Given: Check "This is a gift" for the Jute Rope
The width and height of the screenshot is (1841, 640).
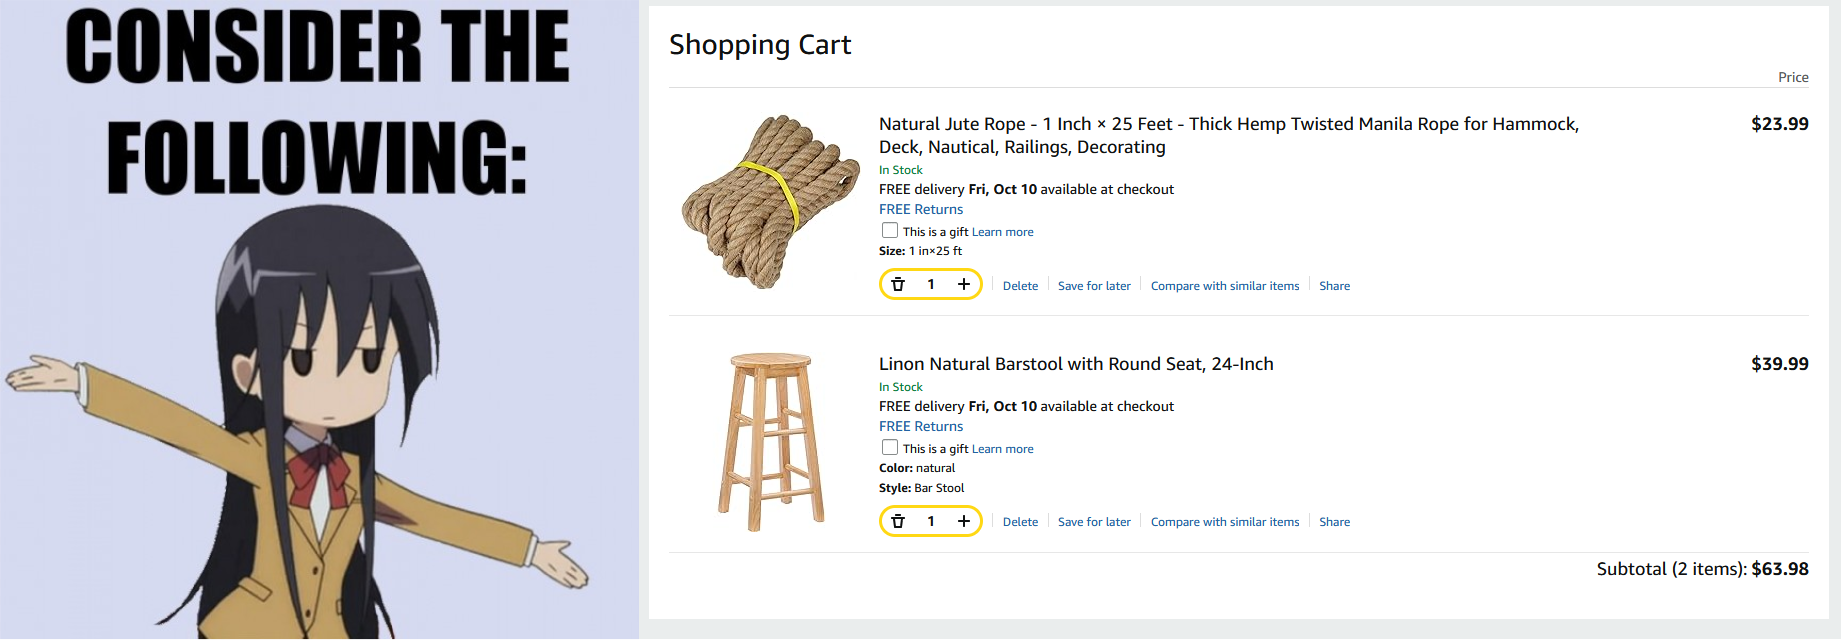Looking at the screenshot, I should [x=890, y=231].
